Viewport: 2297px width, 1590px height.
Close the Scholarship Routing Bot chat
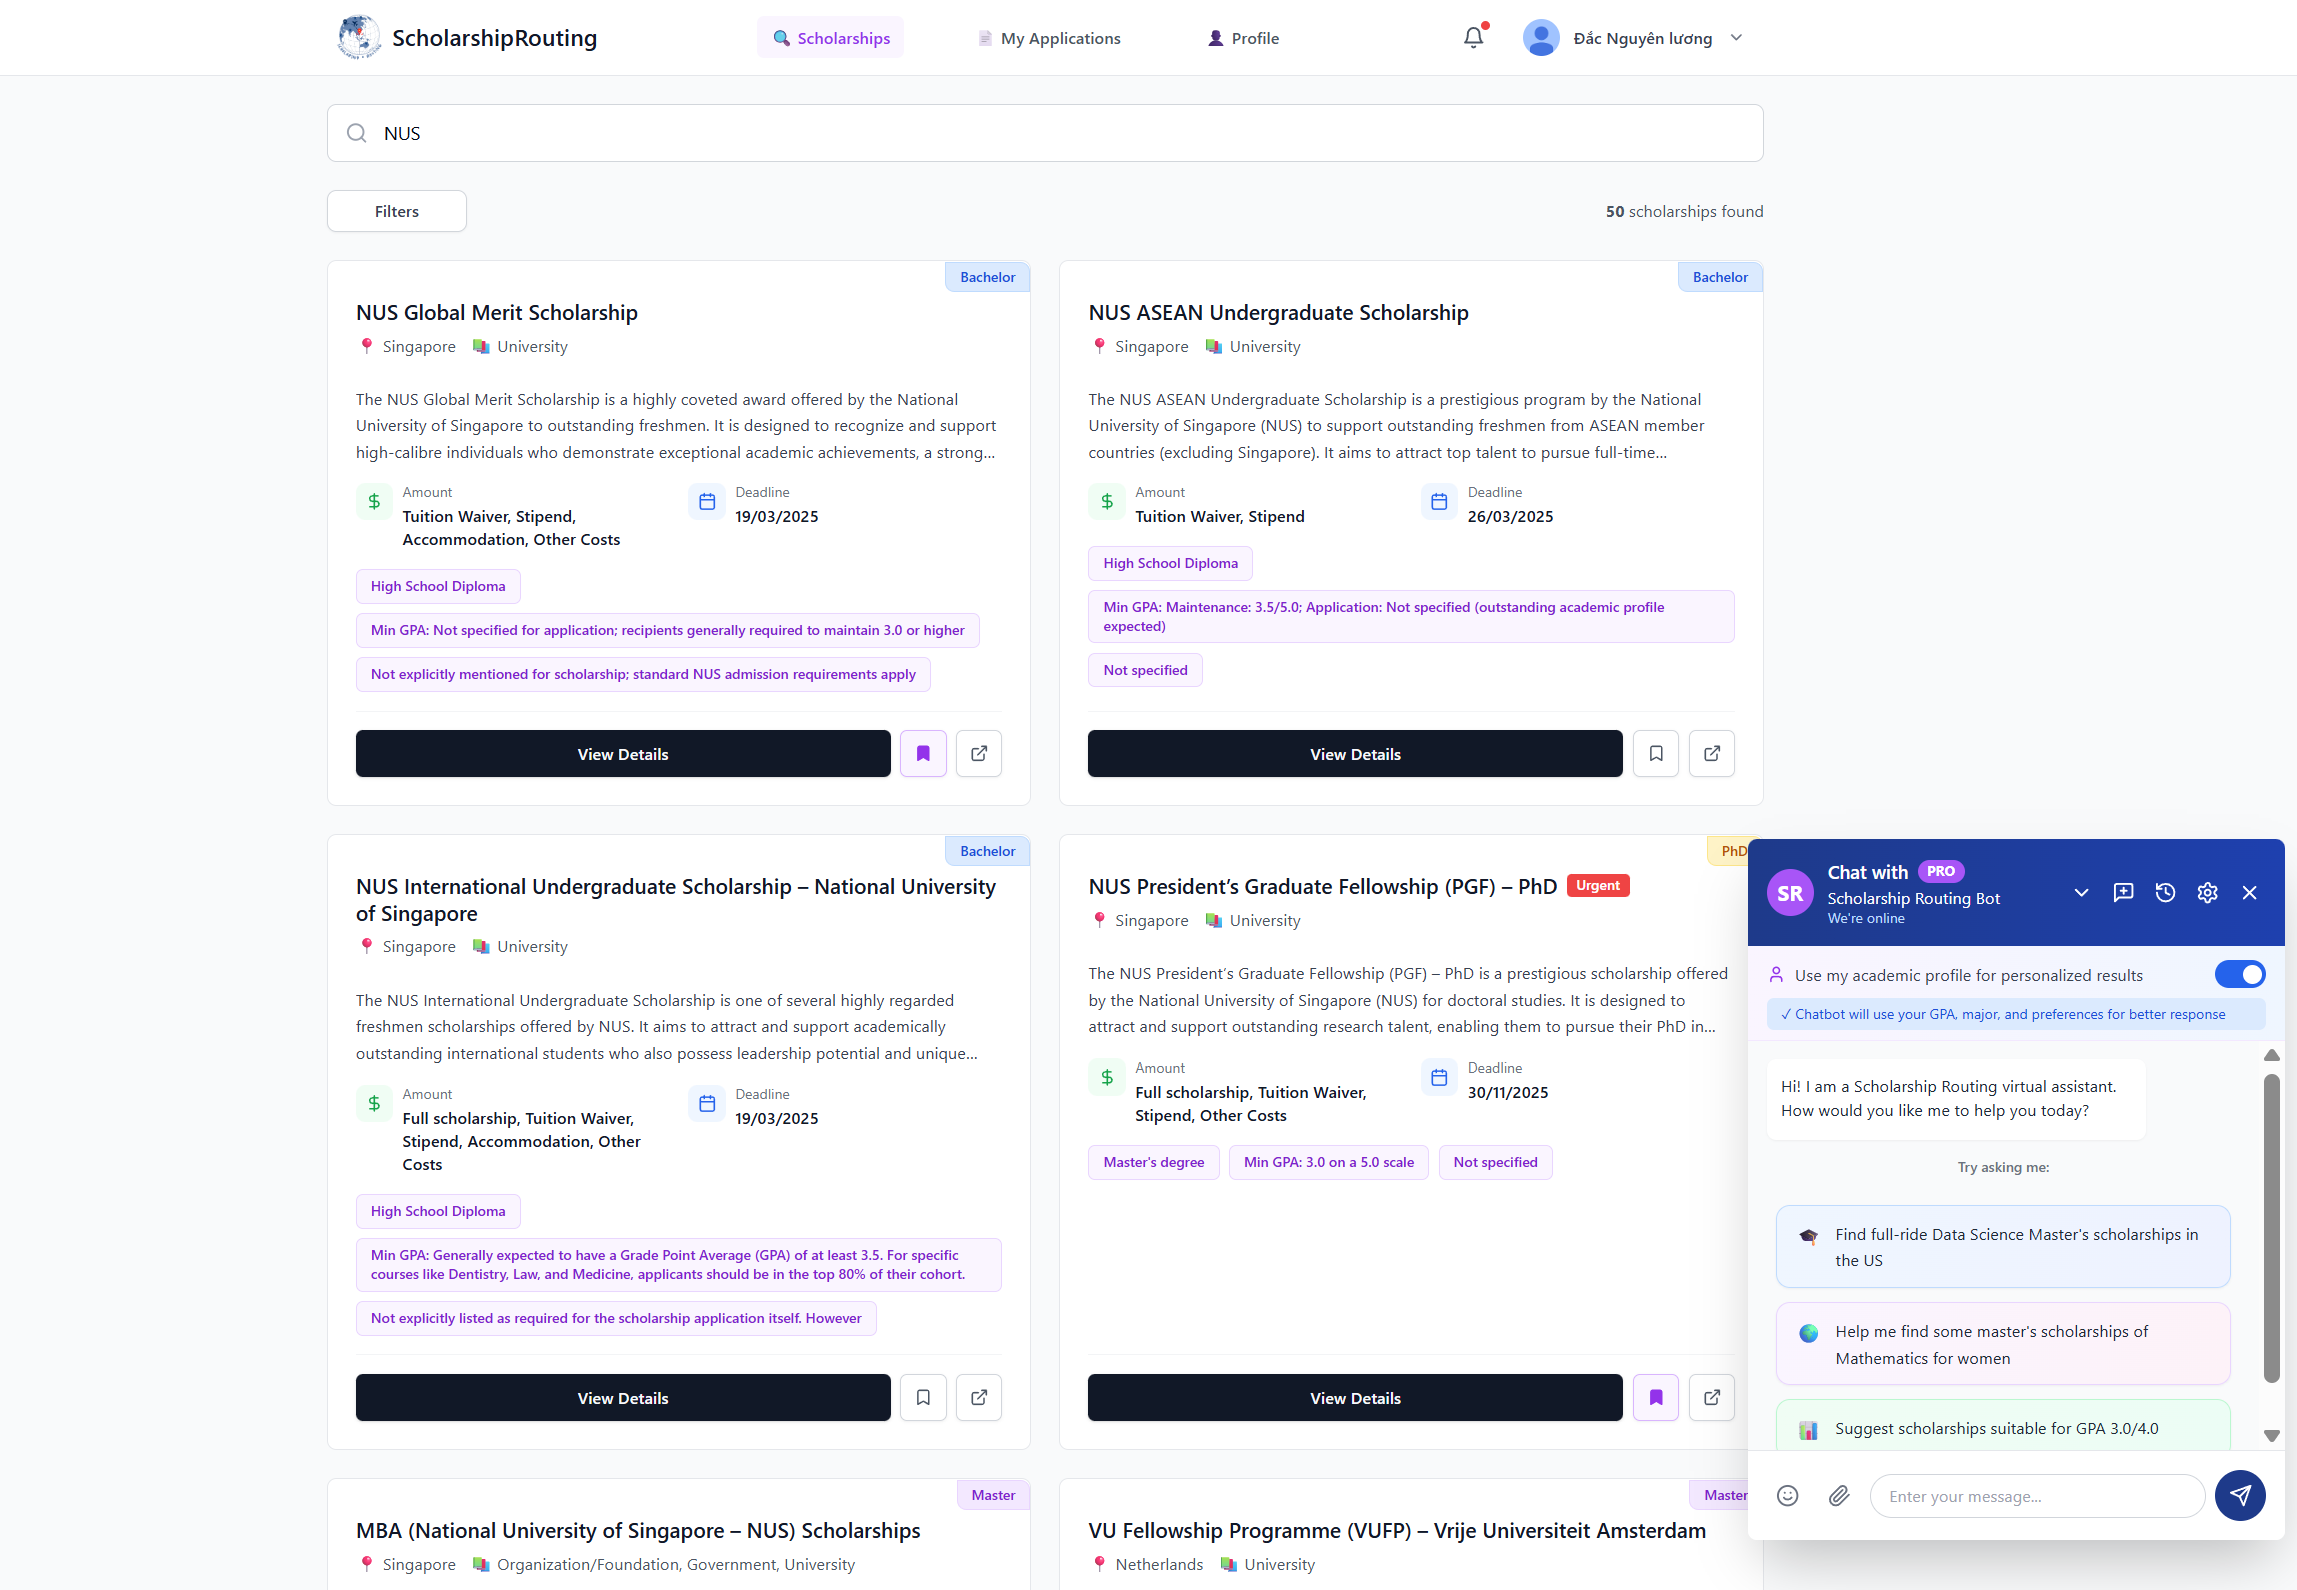click(x=2249, y=893)
